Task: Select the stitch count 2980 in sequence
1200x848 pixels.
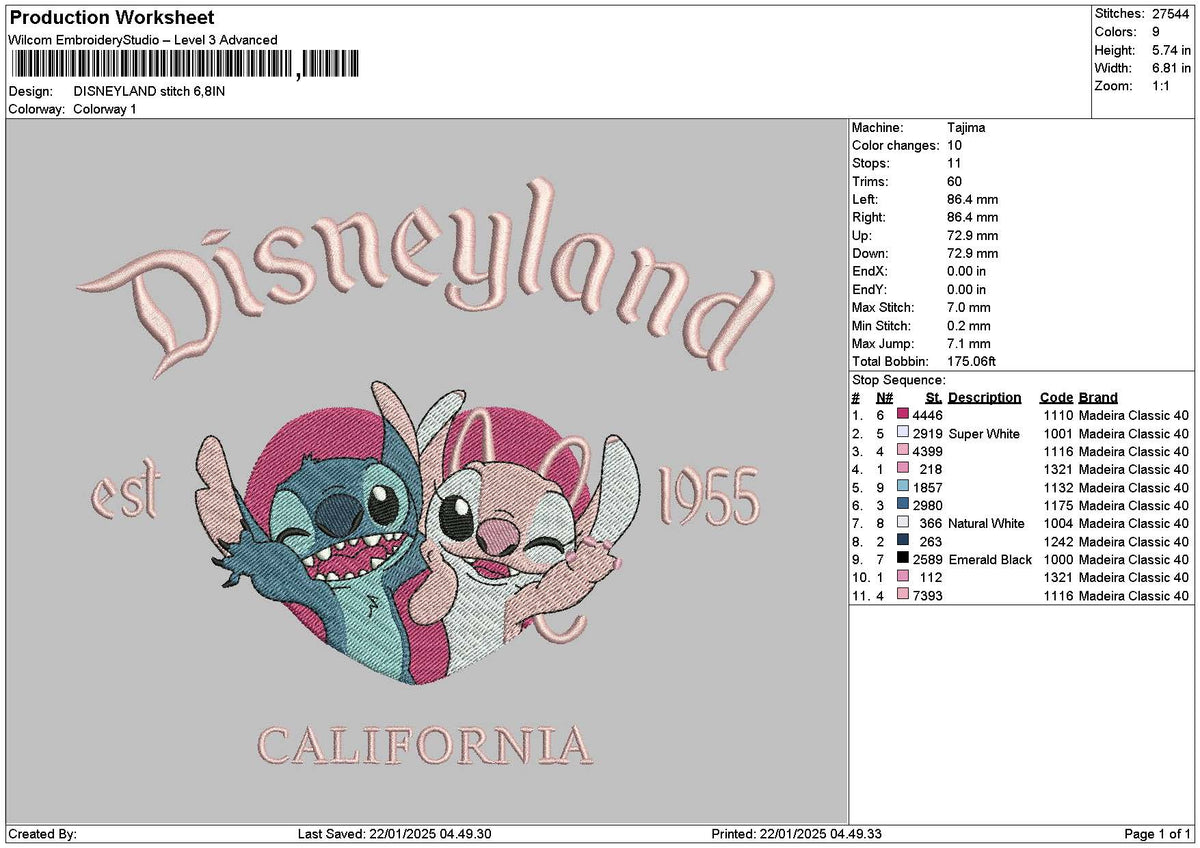Action: [929, 506]
